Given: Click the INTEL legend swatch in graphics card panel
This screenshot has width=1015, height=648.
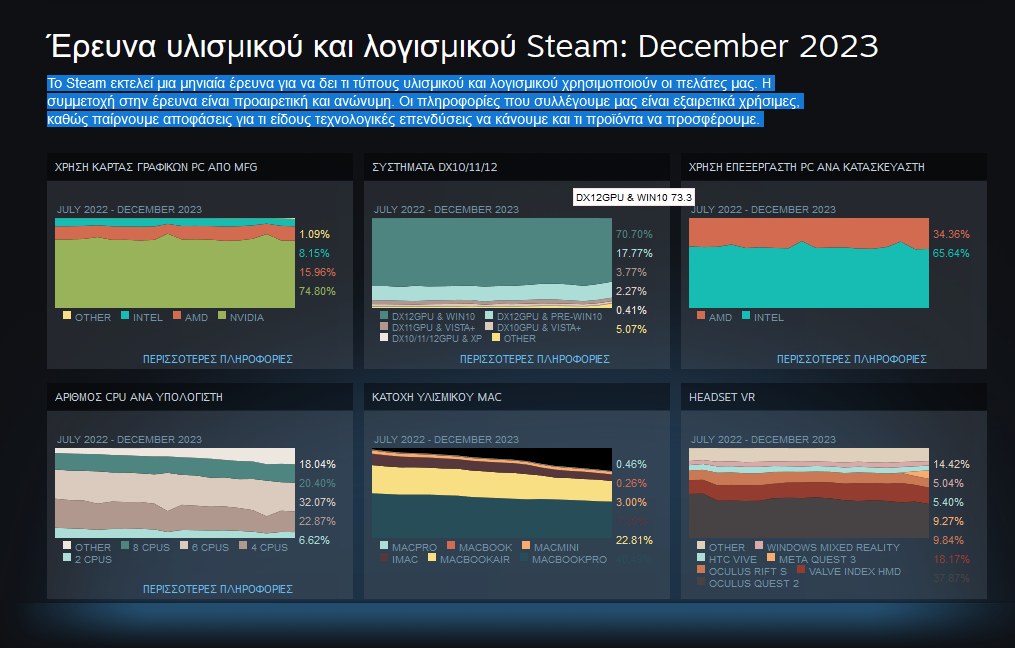Looking at the screenshot, I should (x=125, y=315).
